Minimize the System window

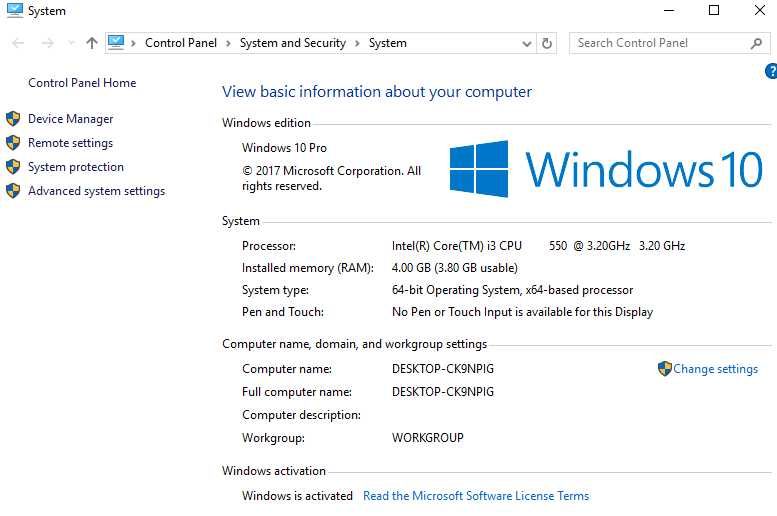[669, 10]
